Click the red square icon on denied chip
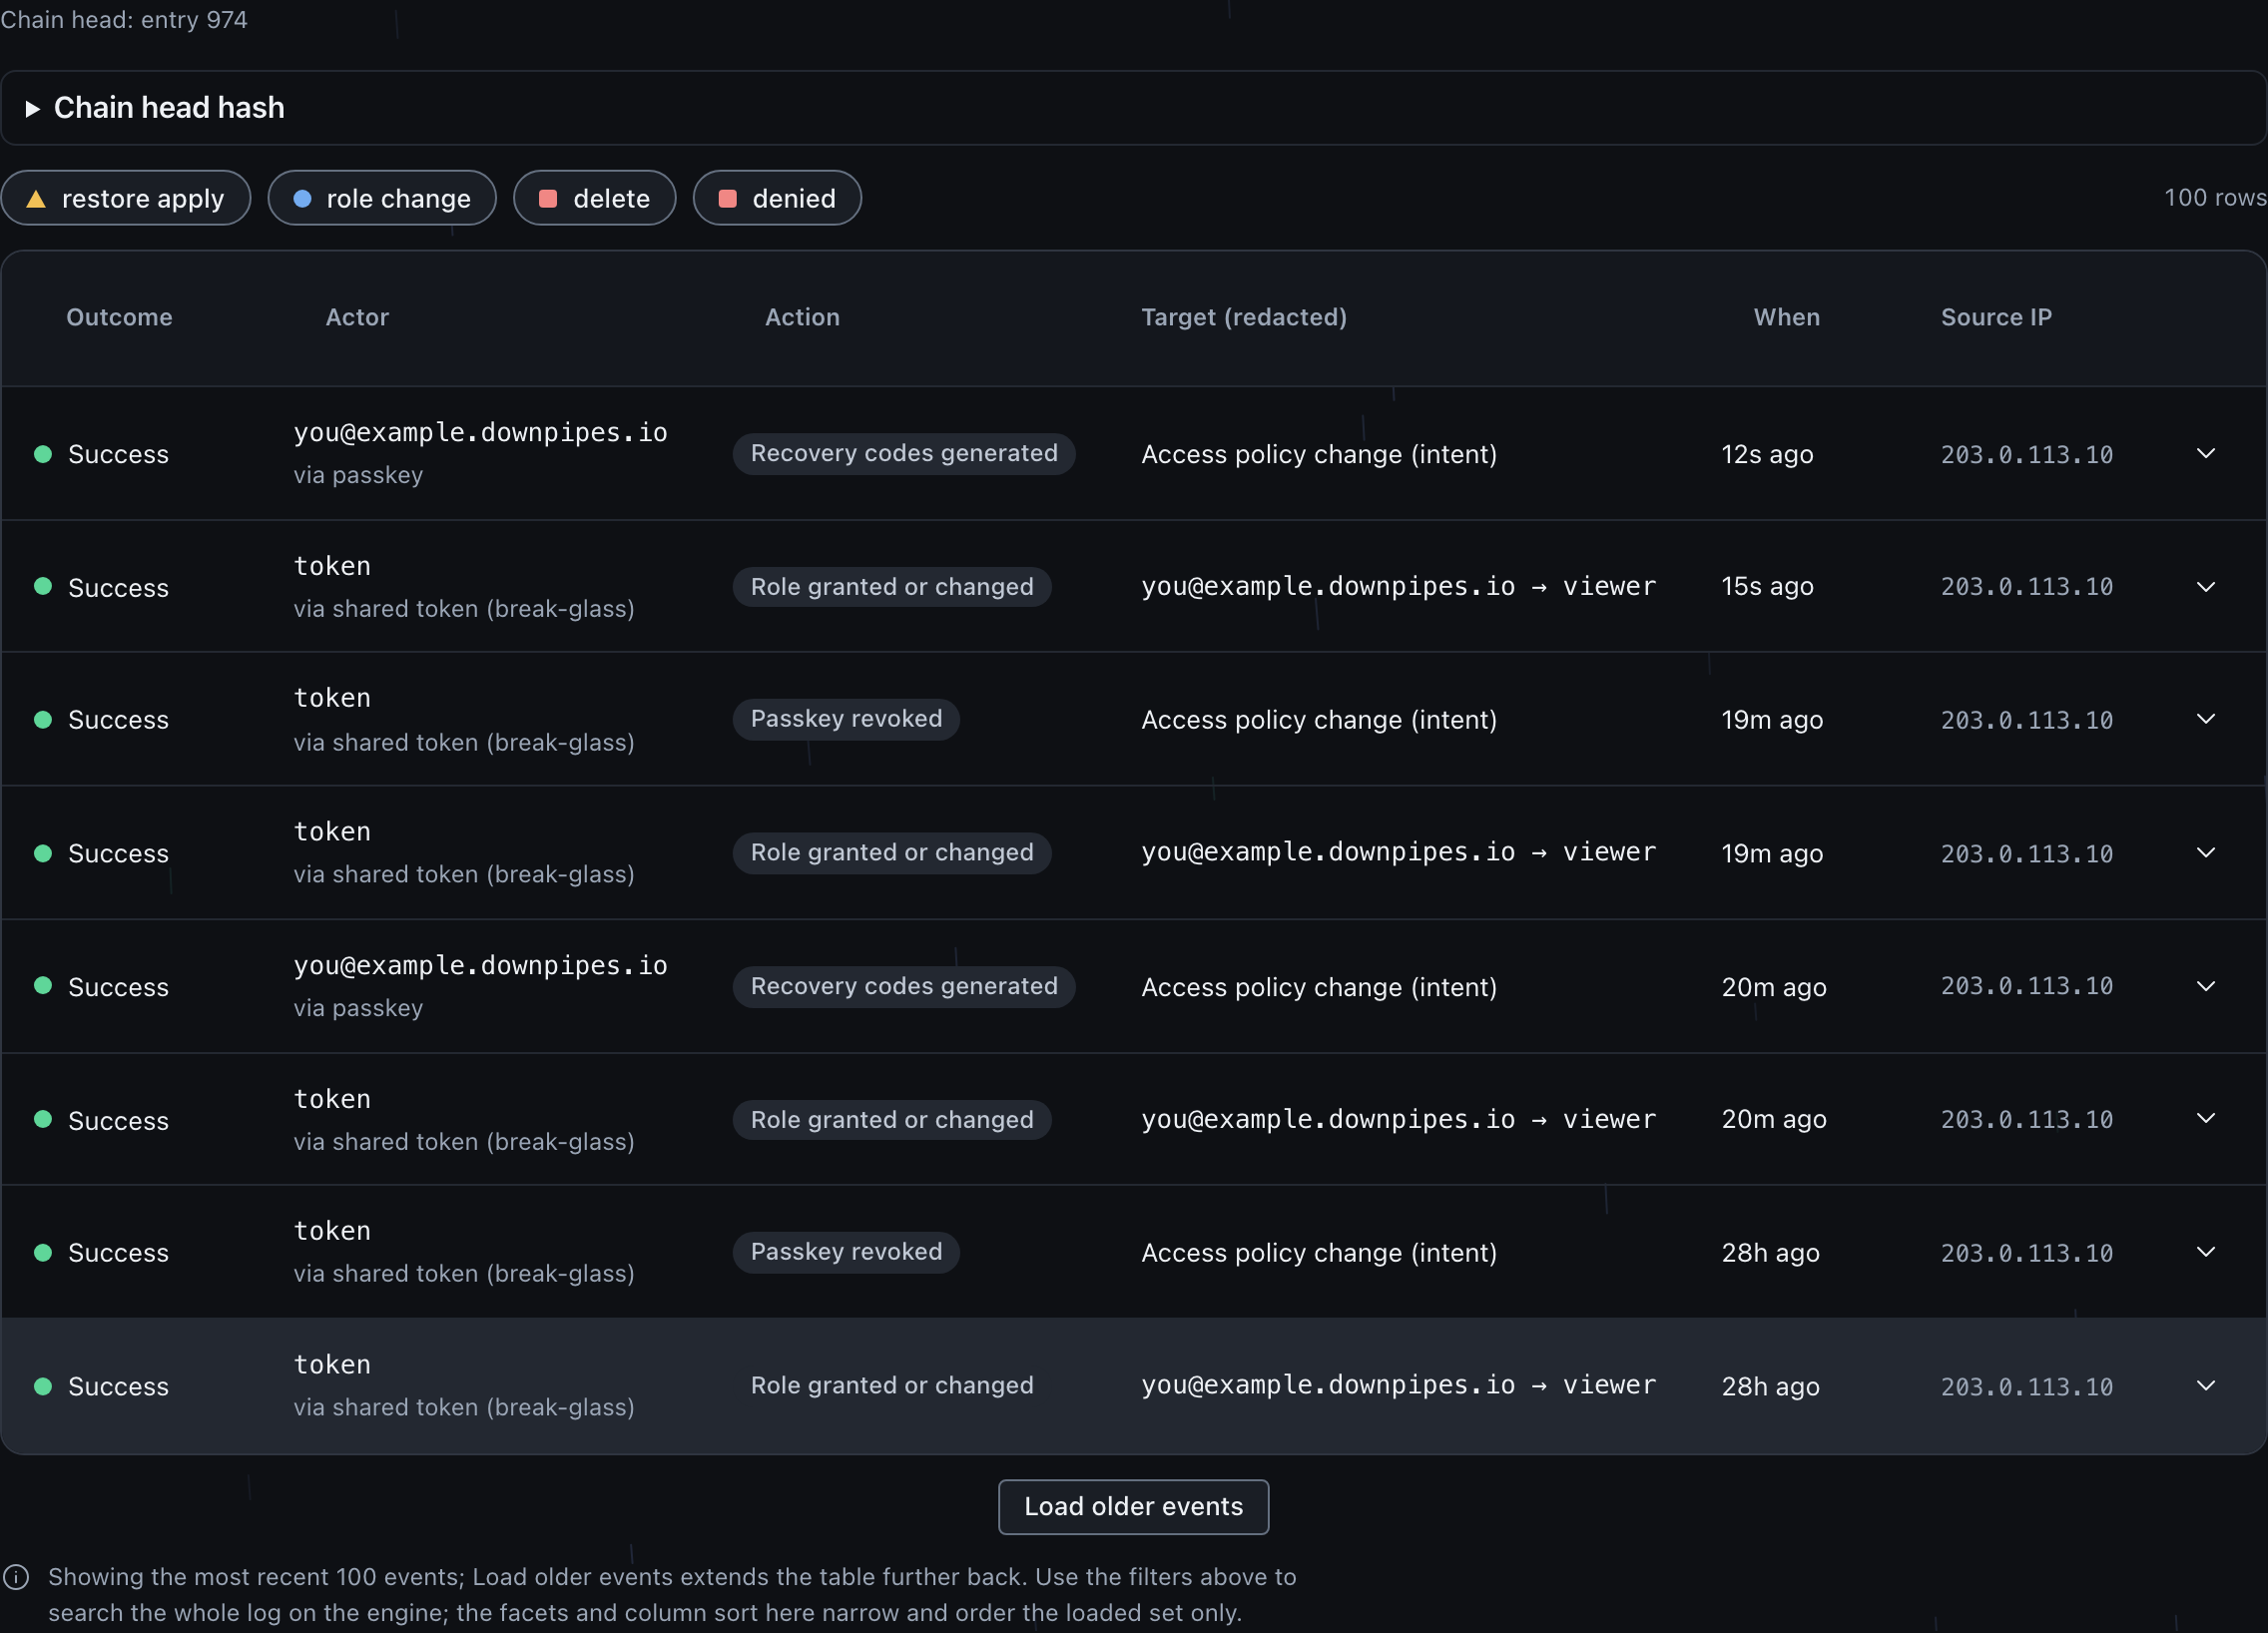Screen dimensions: 2268x1633 point(728,198)
